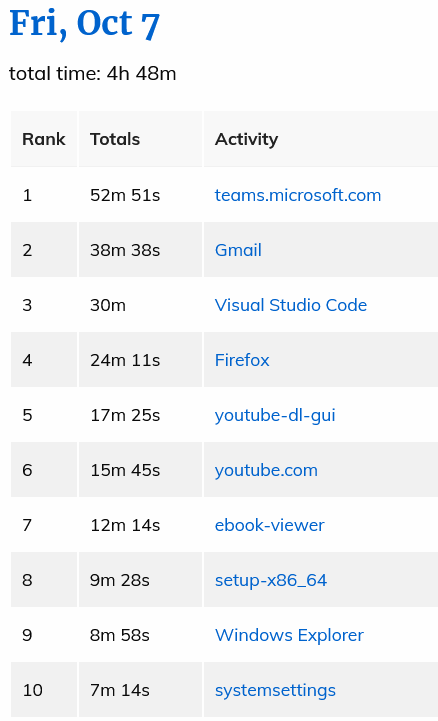Click the ebook-viewer link
Image resolution: width=438 pixels, height=721 pixels.
click(x=269, y=525)
